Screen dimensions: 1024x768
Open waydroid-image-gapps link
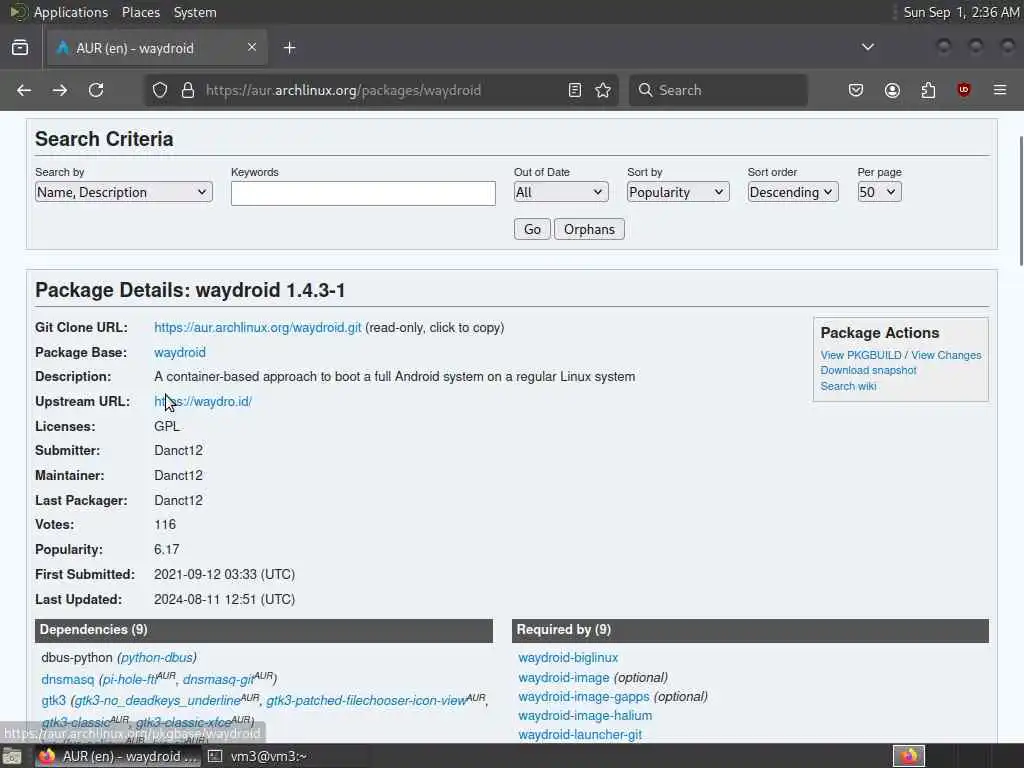584,697
